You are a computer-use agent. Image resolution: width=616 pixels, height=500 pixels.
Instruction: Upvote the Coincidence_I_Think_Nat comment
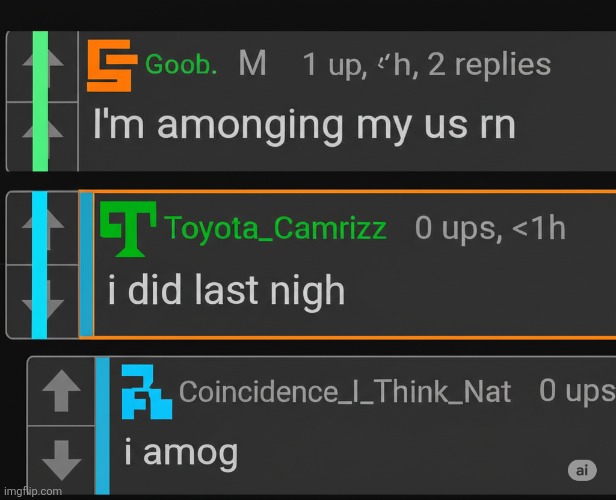tap(61, 391)
